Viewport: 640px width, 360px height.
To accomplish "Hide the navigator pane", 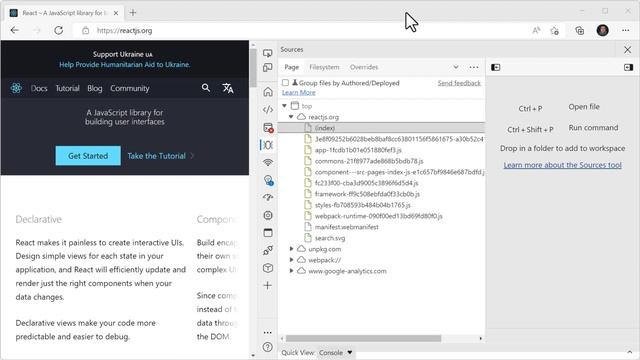I will (x=496, y=67).
